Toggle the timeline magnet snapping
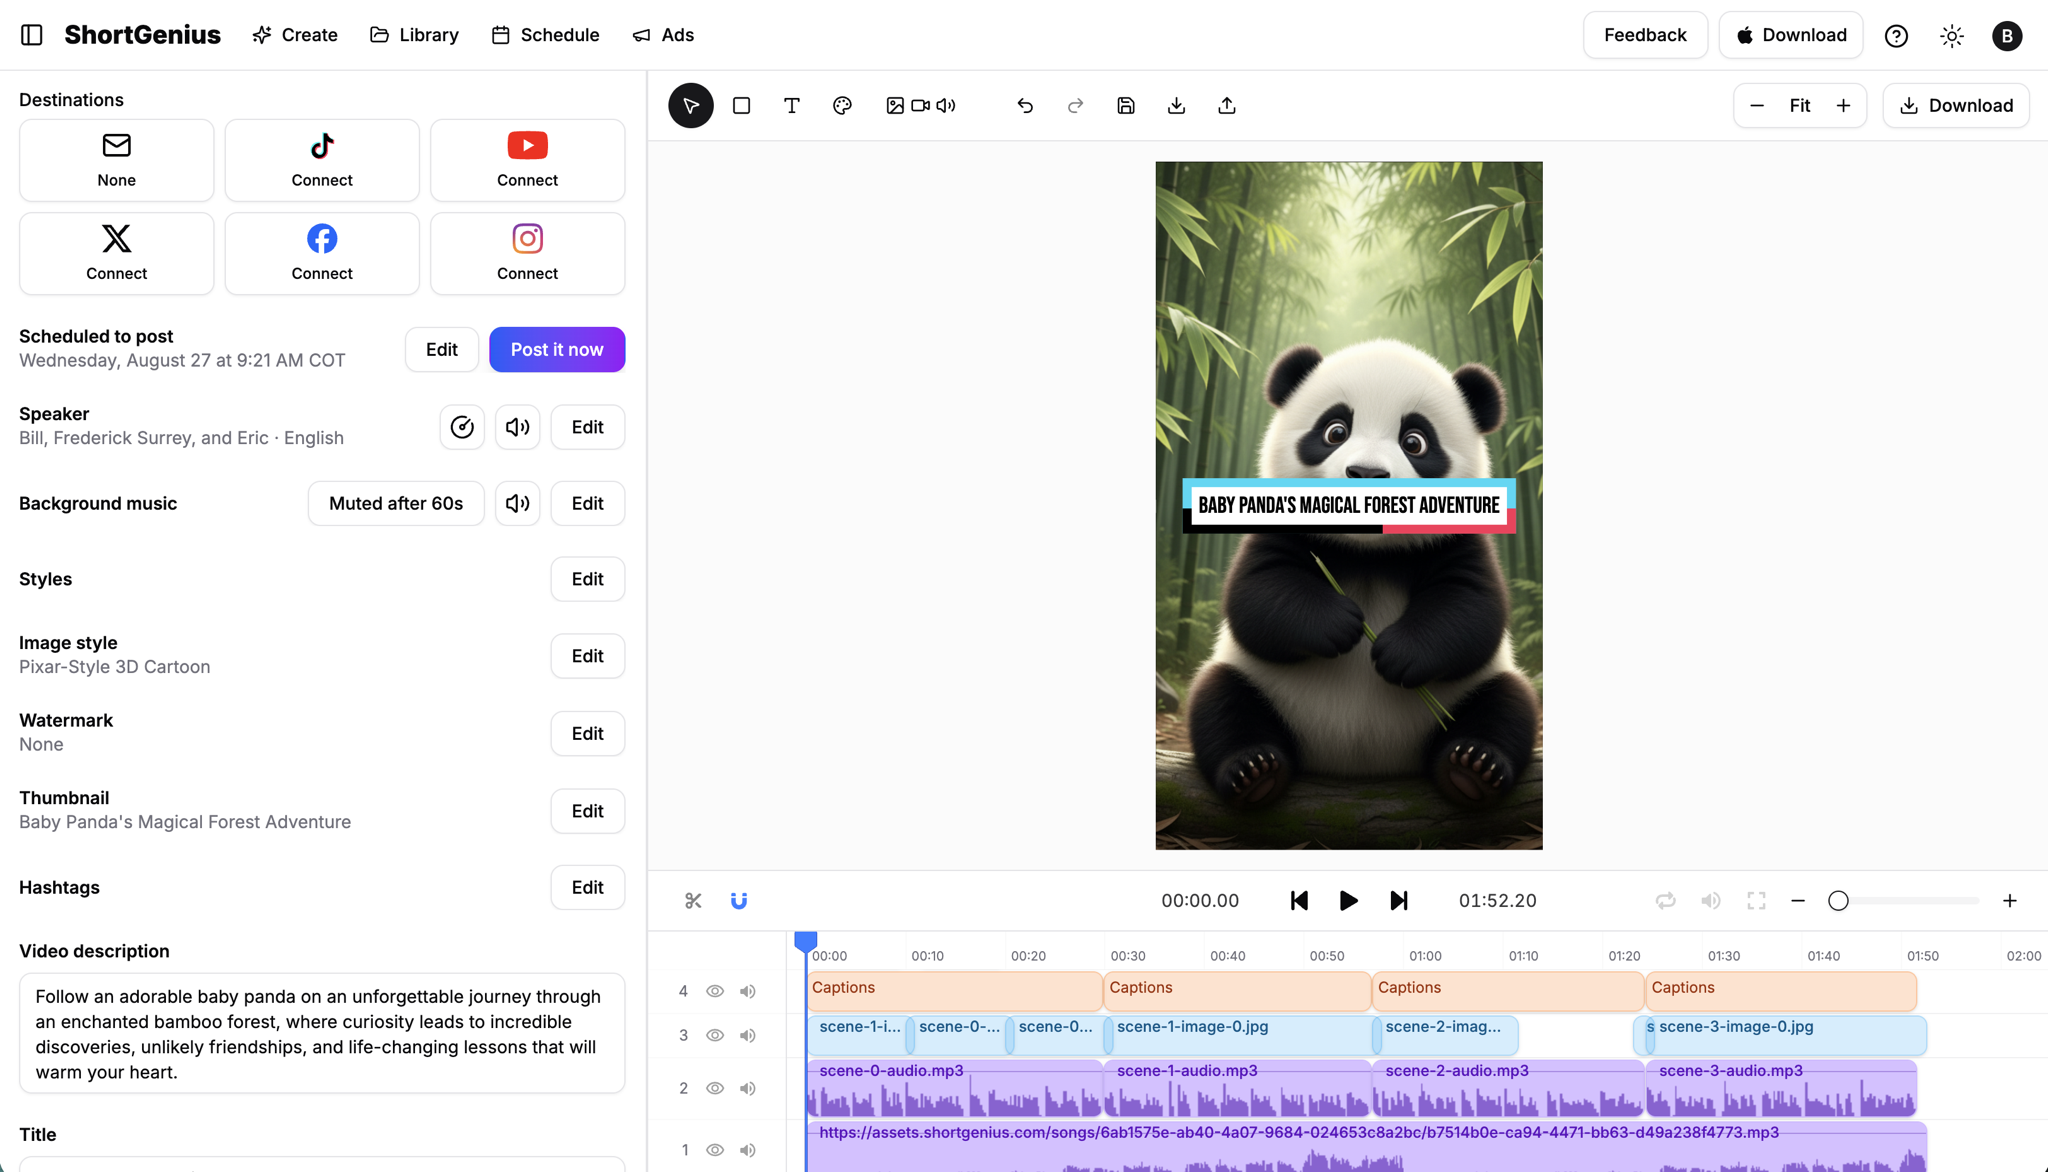2048x1172 pixels. pyautogui.click(x=739, y=901)
